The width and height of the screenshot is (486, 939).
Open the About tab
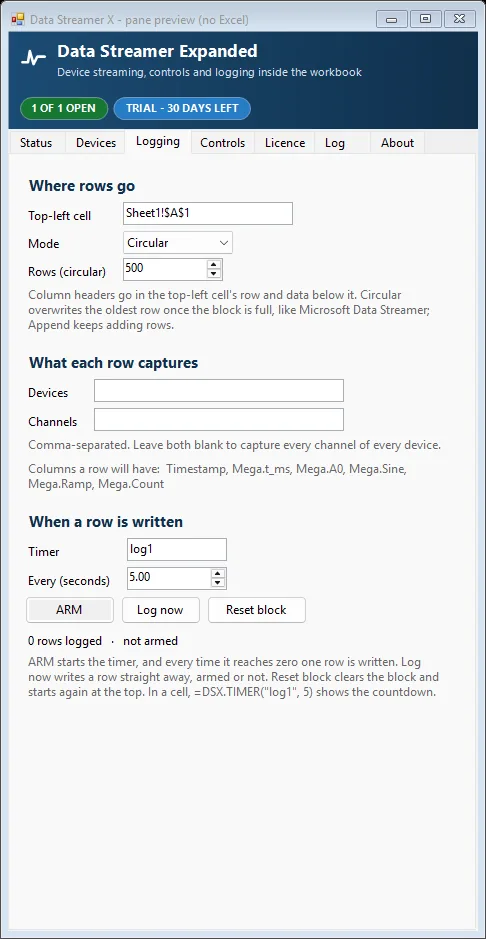coord(397,143)
